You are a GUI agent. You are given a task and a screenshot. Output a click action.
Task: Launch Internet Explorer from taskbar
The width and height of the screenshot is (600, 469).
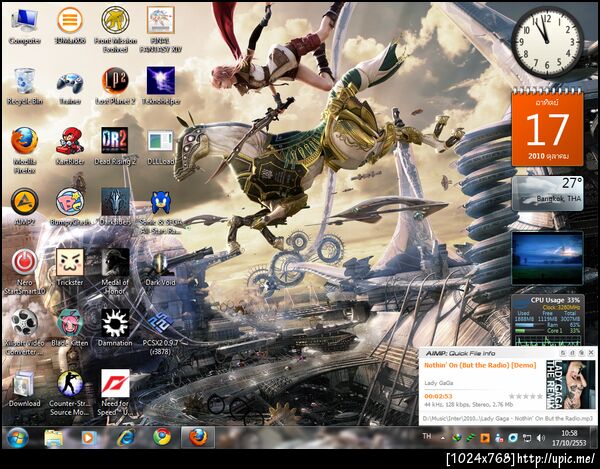pos(126,437)
